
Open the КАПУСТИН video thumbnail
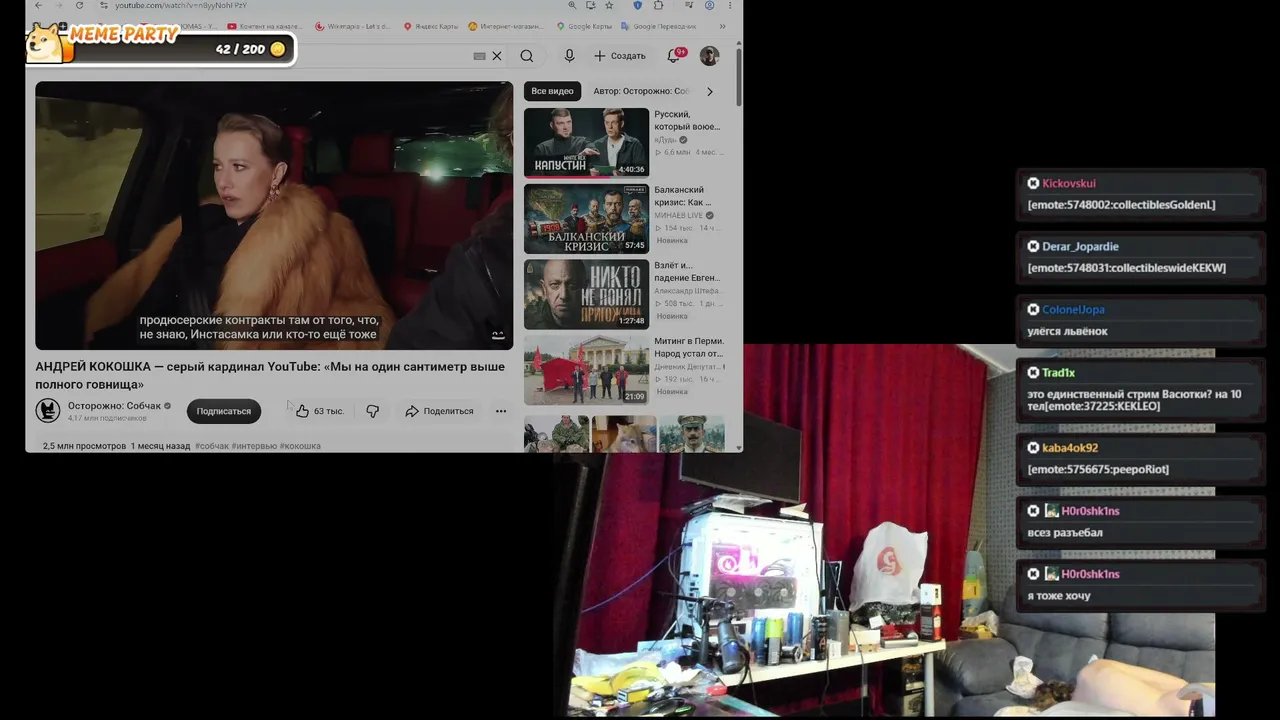(586, 142)
